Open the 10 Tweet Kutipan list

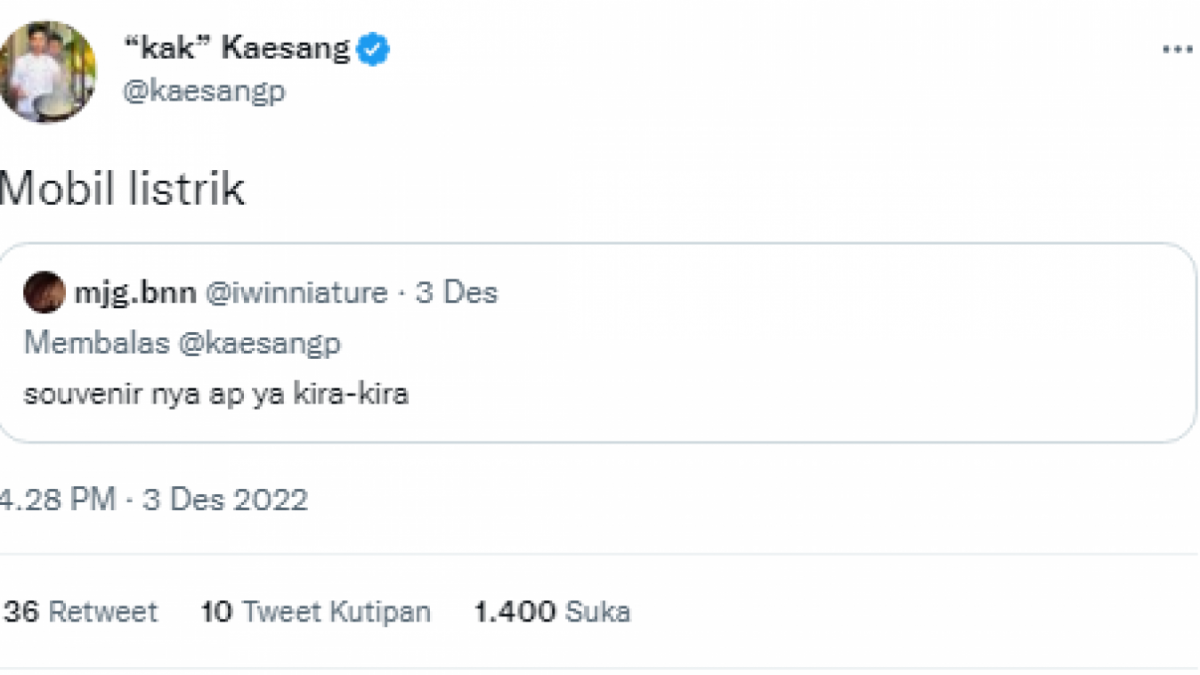[x=315, y=611]
